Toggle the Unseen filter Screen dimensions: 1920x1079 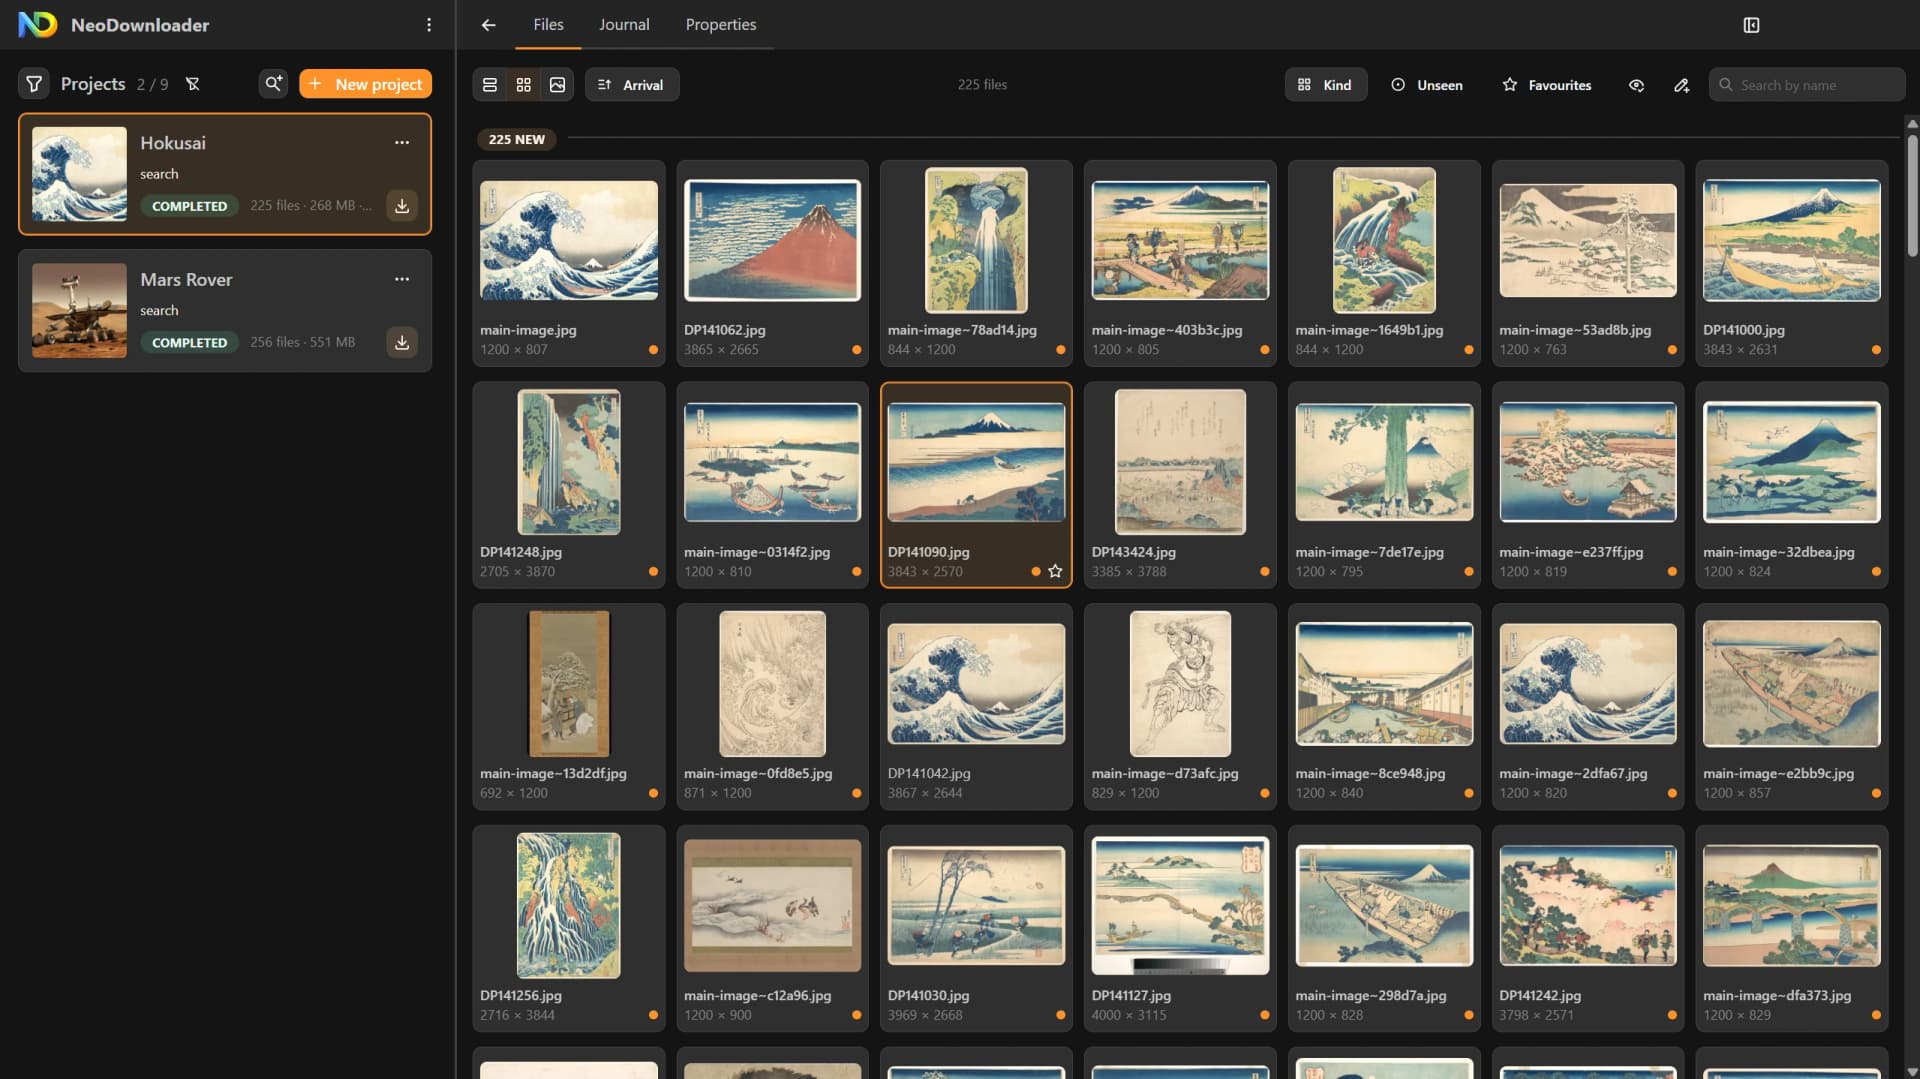coord(1427,85)
